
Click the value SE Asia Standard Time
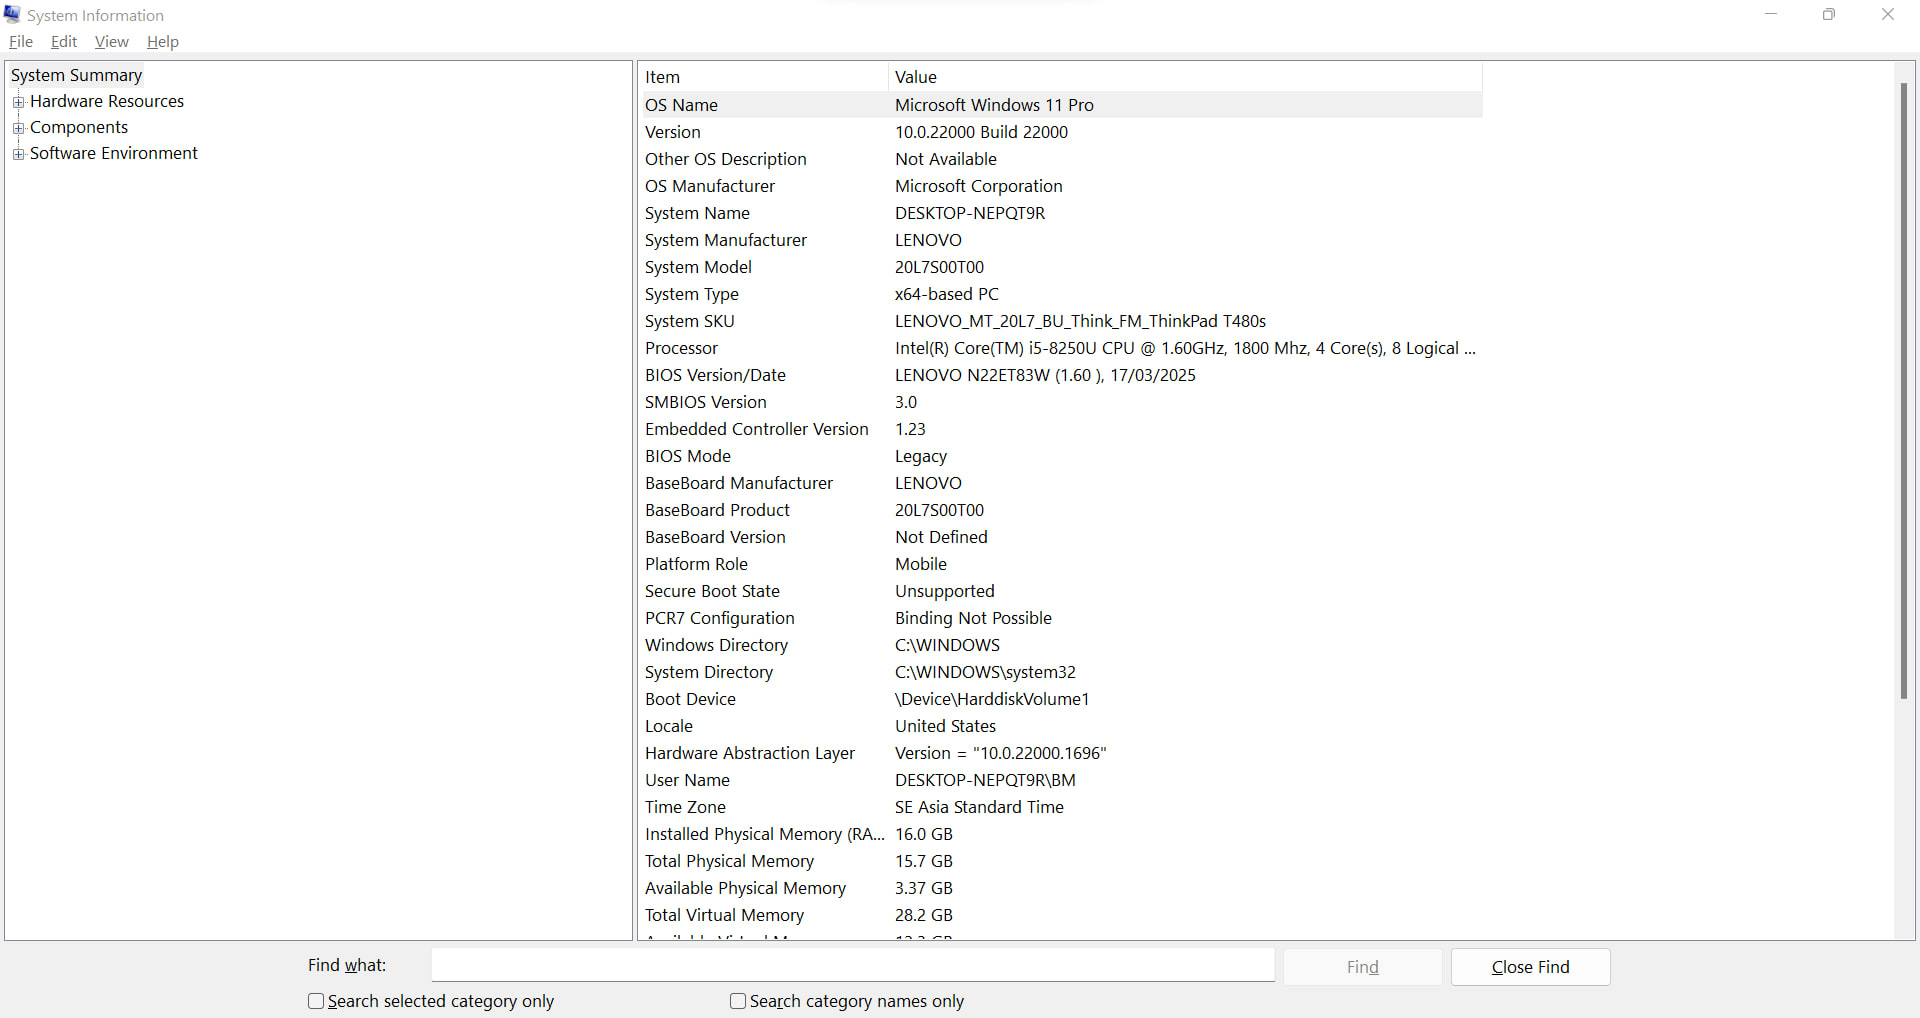tap(979, 807)
